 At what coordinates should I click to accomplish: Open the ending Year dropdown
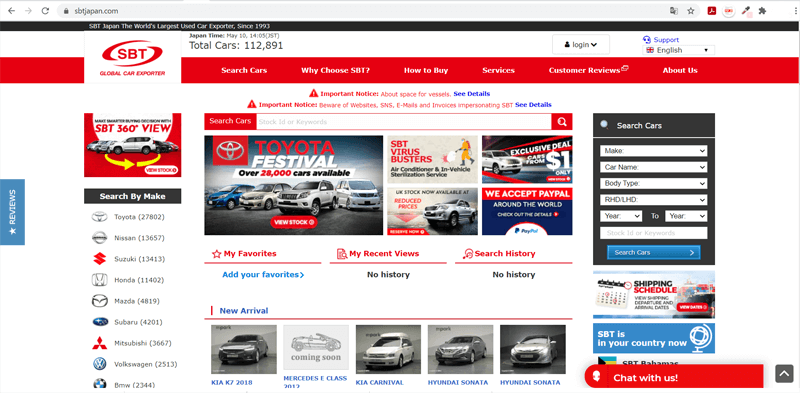686,216
